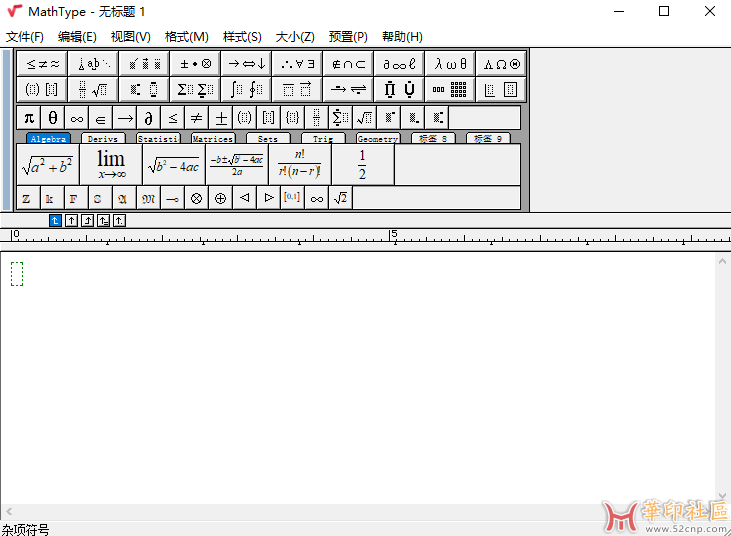Image resolution: width=731 pixels, height=536 pixels.
Task: Insert the sqrt(b²−4ac) expression
Action: click(x=174, y=165)
